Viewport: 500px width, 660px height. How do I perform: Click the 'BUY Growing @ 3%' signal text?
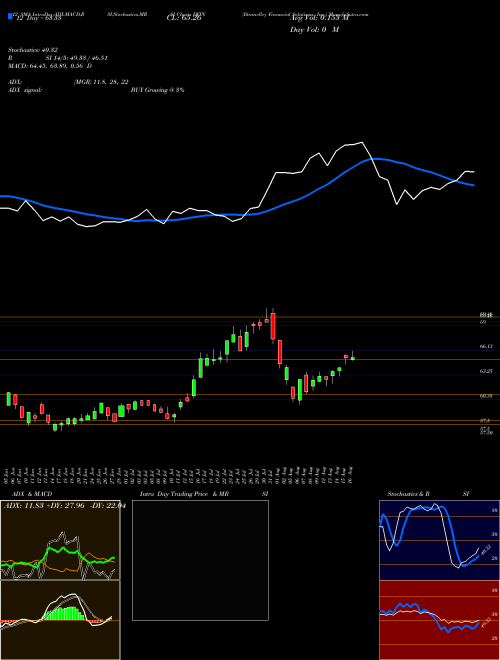(x=157, y=90)
